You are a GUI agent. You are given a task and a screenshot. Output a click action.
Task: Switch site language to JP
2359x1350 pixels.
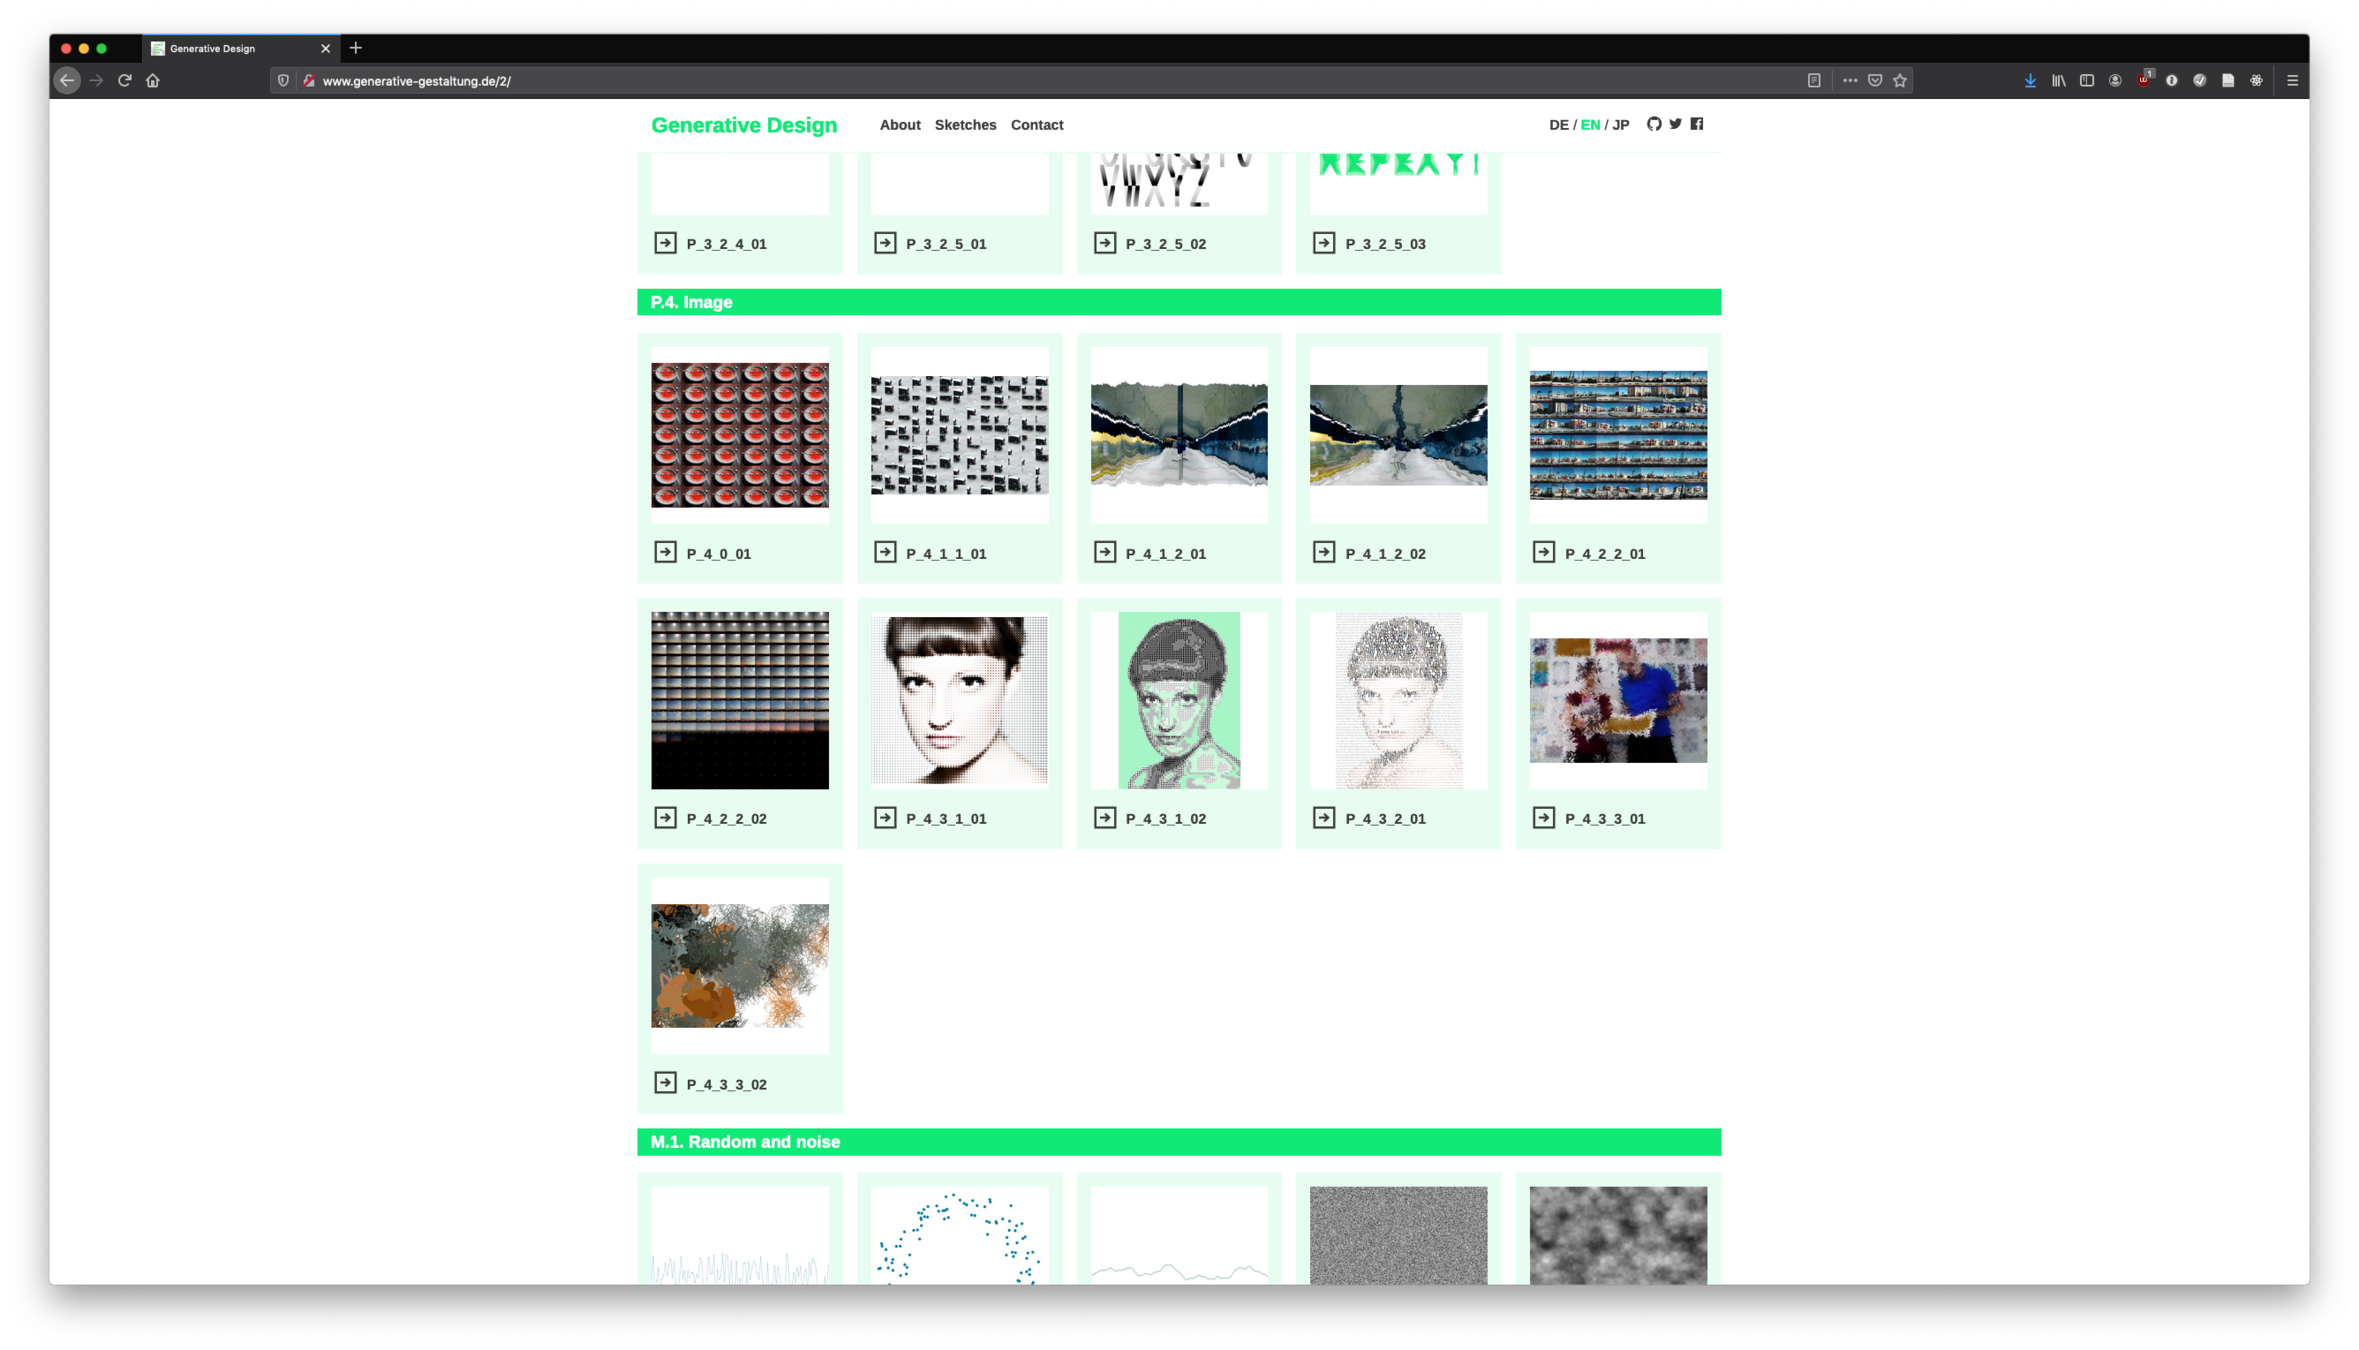pos(1621,125)
